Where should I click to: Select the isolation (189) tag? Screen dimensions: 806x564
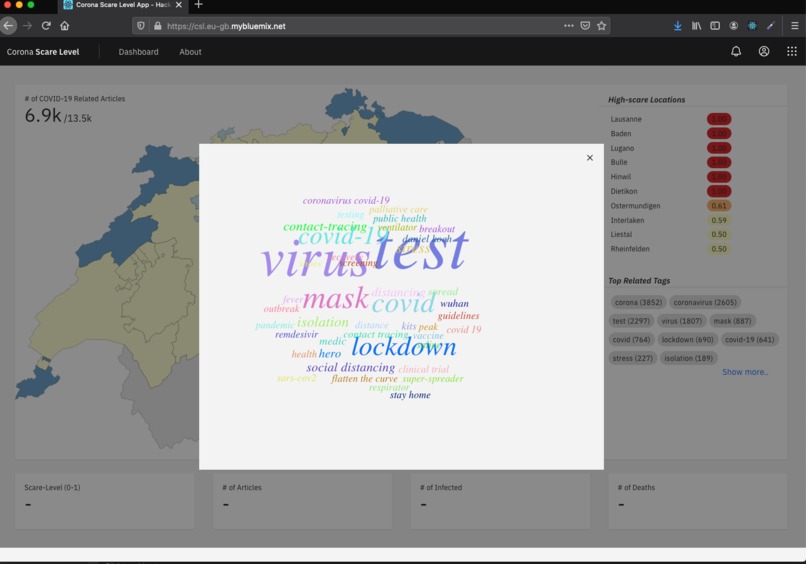(x=688, y=358)
